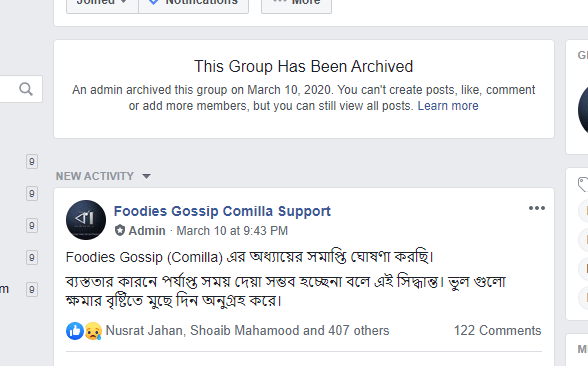Click the dark circular avatar at right edge
The width and height of the screenshot is (588, 366).
tap(583, 110)
